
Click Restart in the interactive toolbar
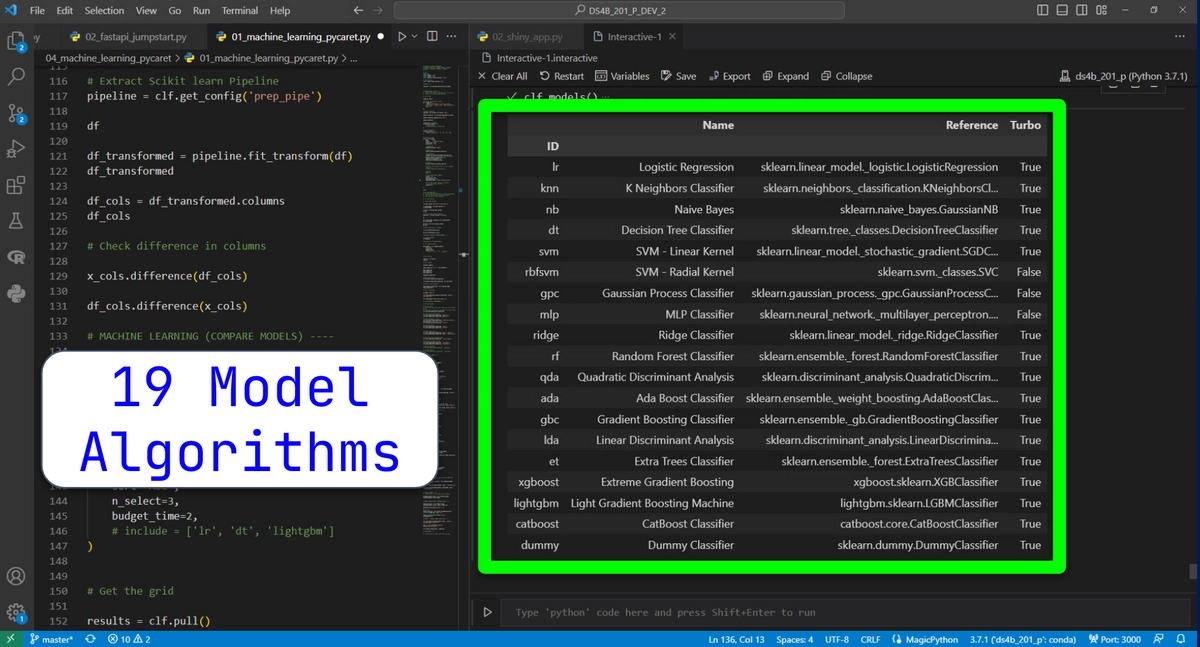pos(562,76)
